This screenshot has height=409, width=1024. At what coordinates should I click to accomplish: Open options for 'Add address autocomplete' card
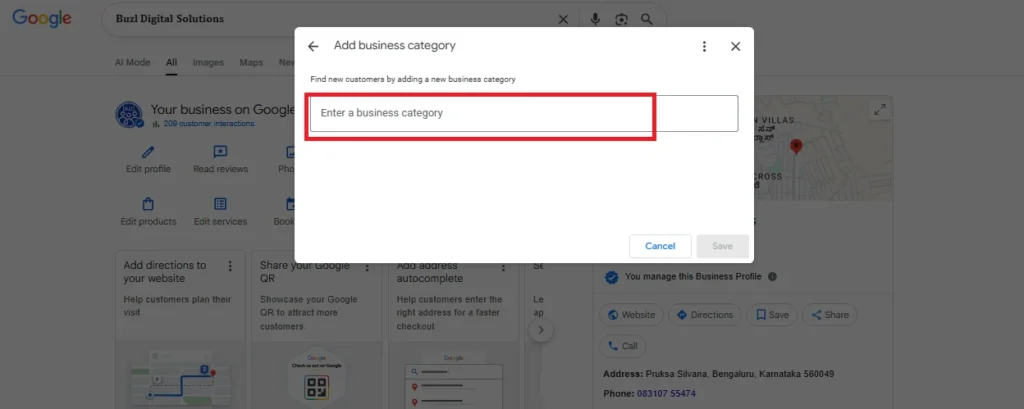(x=504, y=267)
